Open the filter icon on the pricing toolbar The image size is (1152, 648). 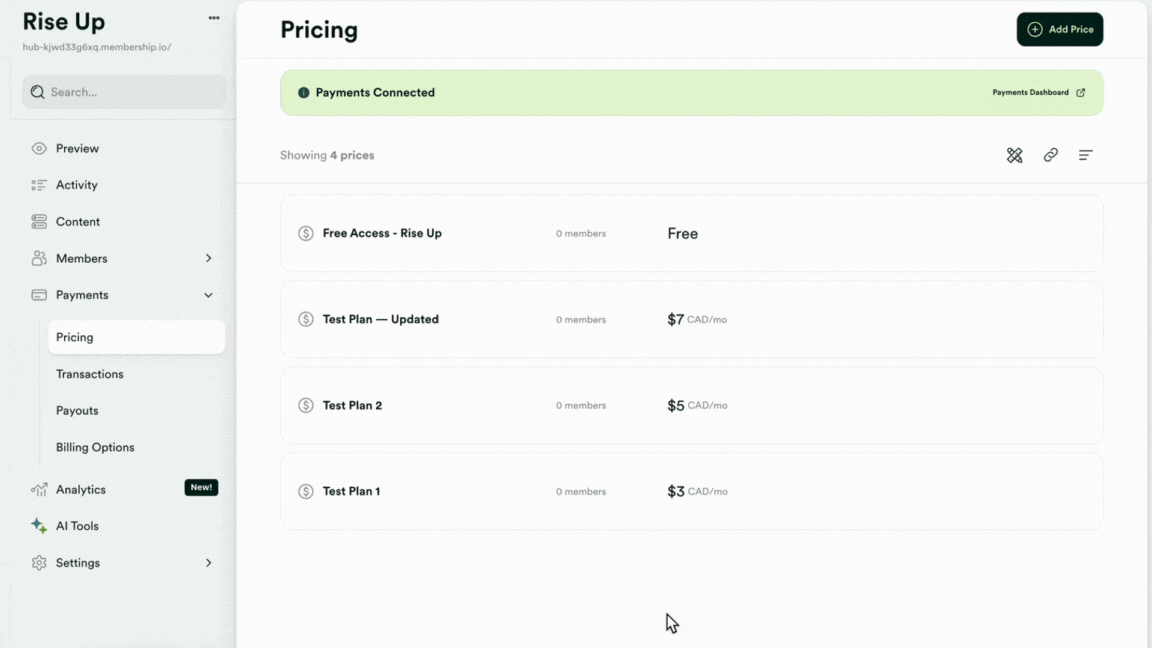(x=1085, y=155)
